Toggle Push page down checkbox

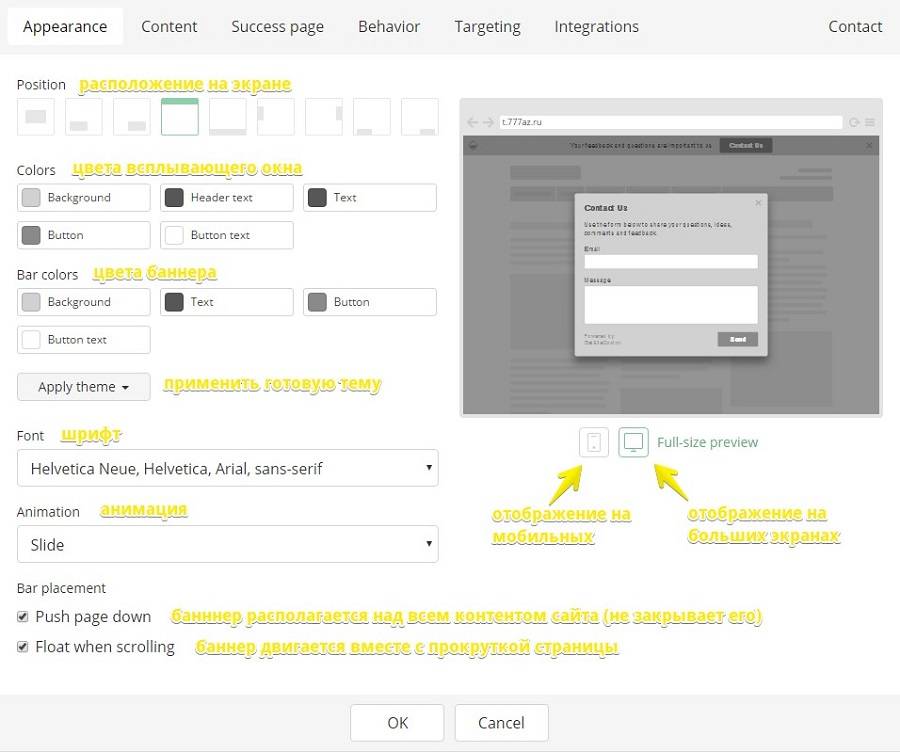22,617
